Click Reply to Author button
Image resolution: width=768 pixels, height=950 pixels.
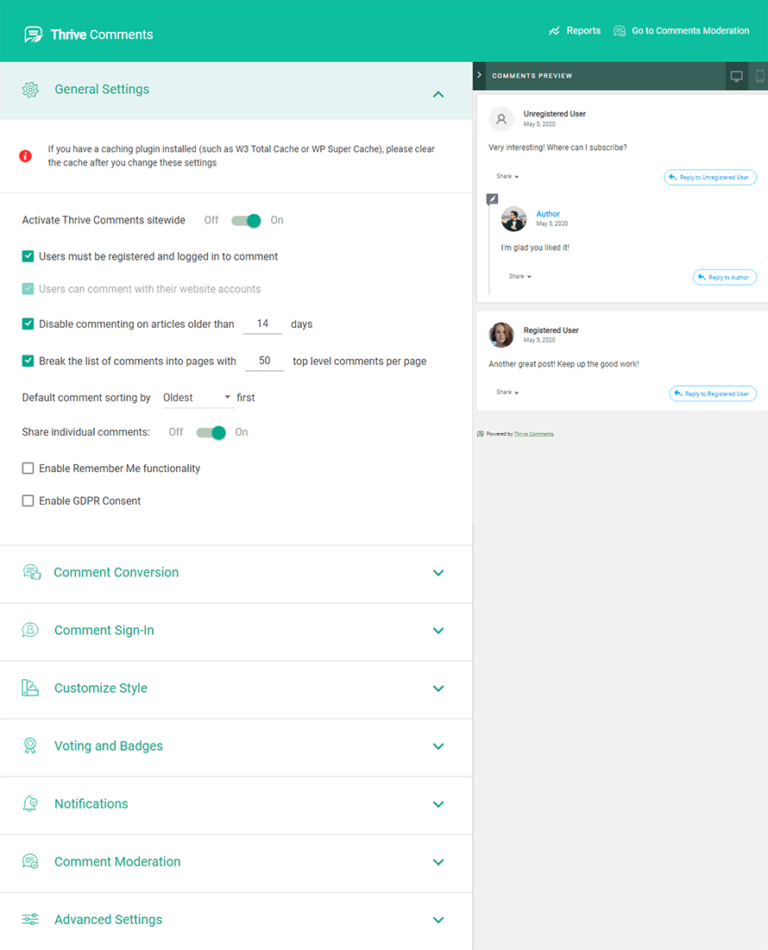tap(724, 277)
